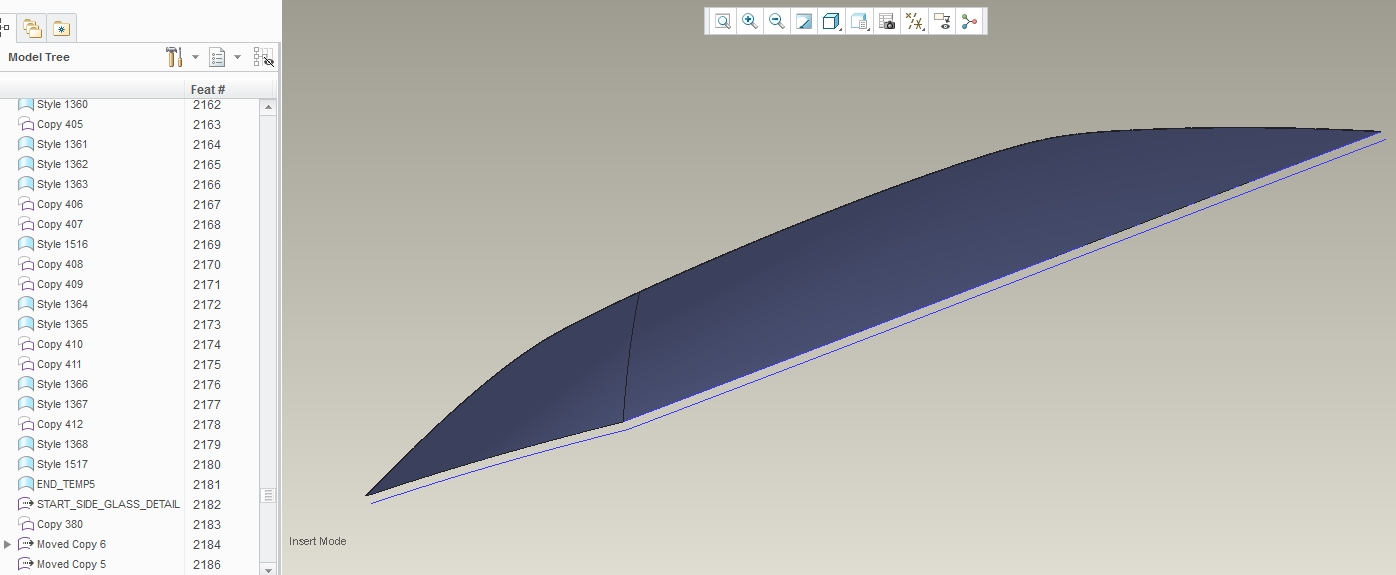Image resolution: width=1396 pixels, height=575 pixels.
Task: Click the Model Tree scrollbar thumb
Action: click(267, 496)
